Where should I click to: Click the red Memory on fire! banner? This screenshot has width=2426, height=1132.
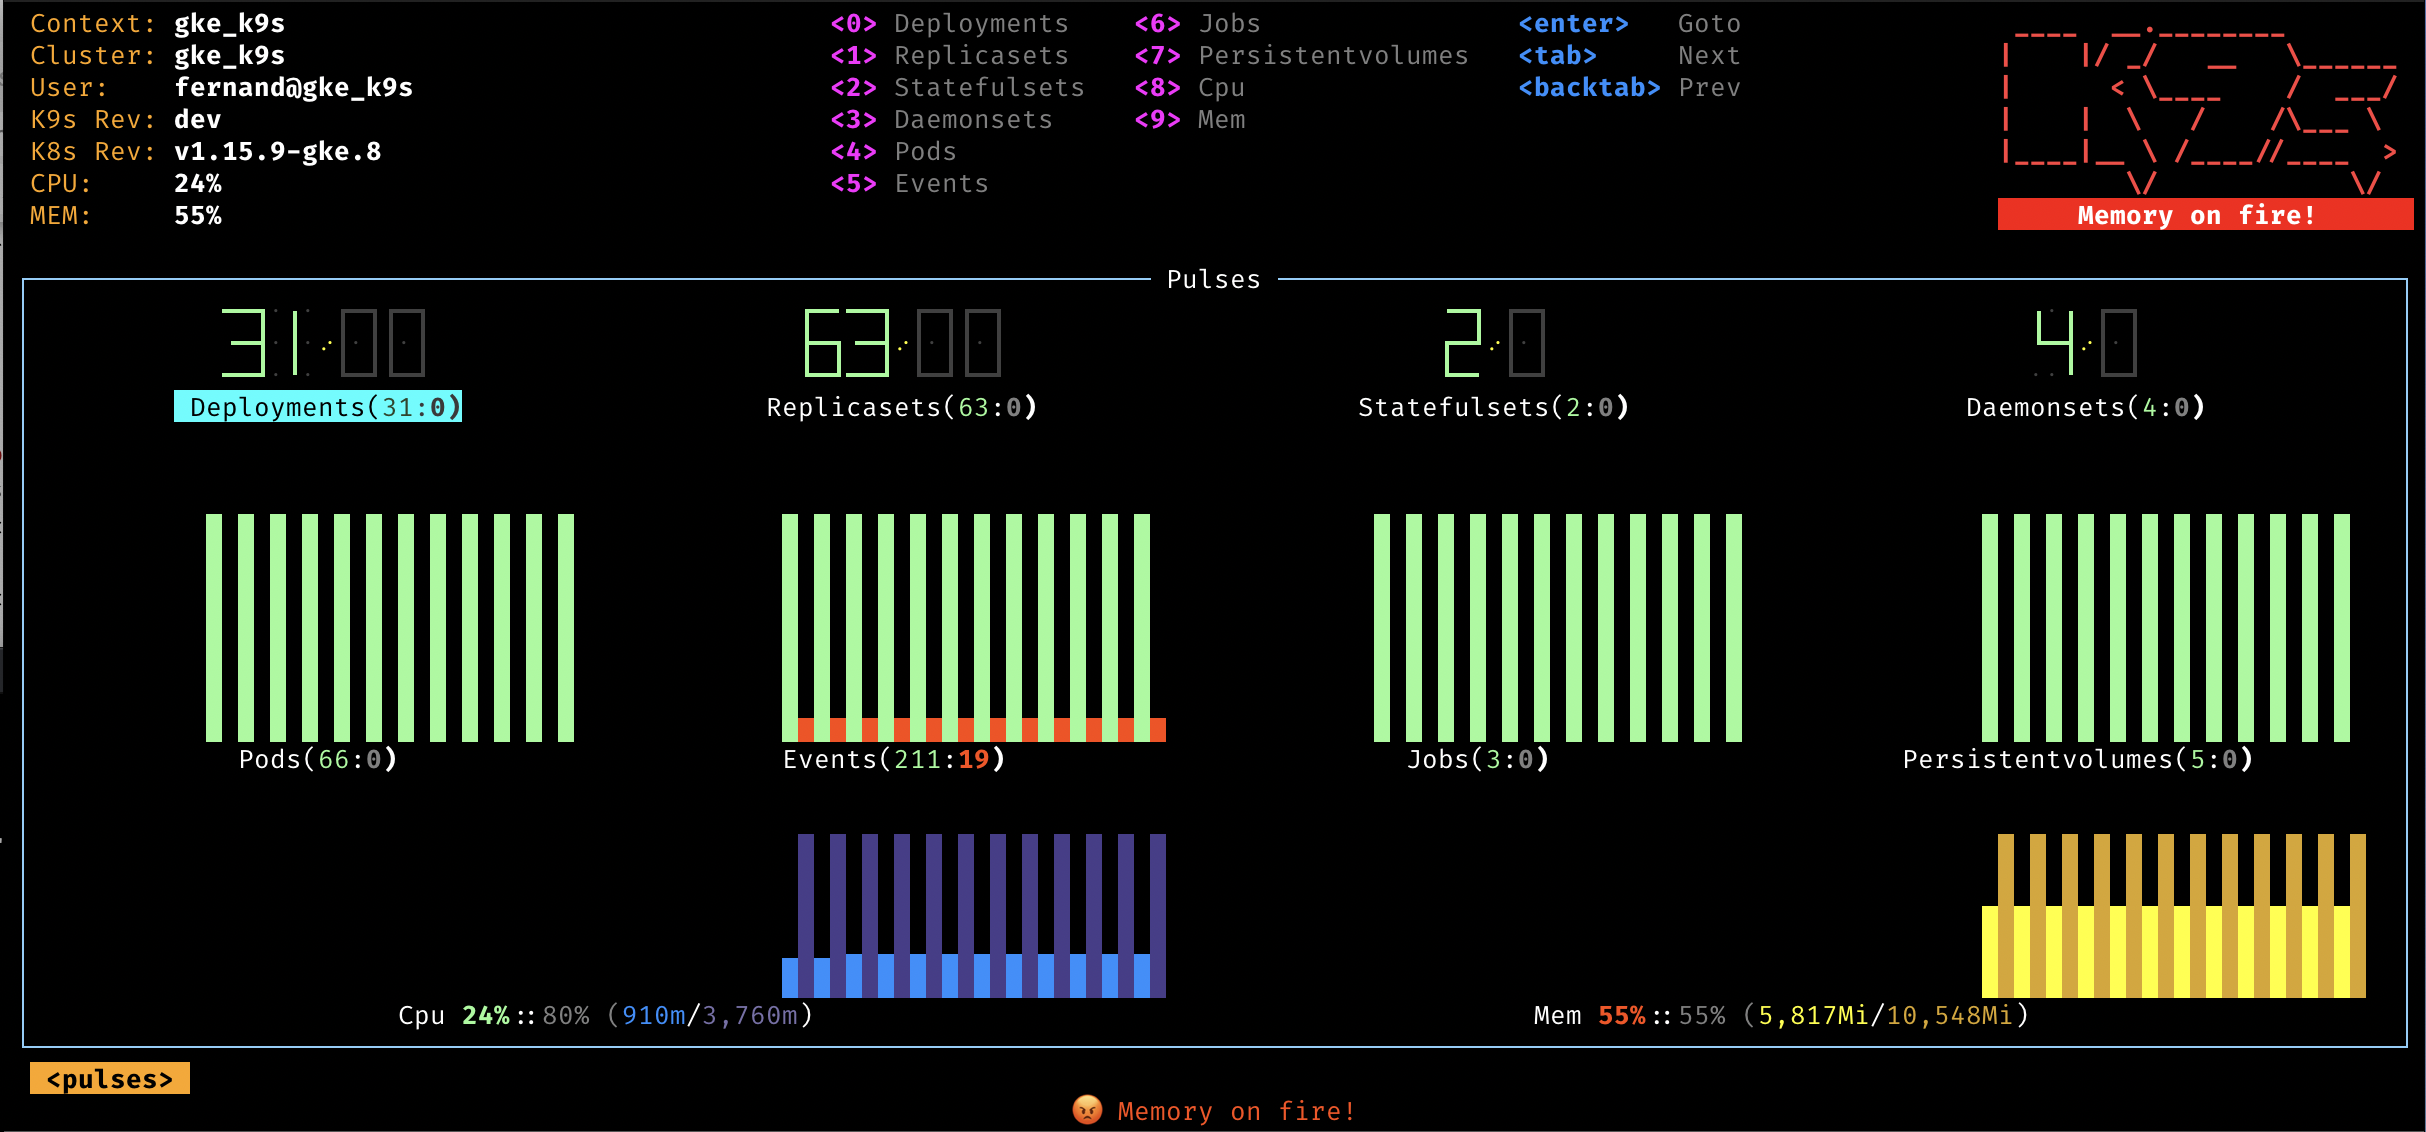2204,215
